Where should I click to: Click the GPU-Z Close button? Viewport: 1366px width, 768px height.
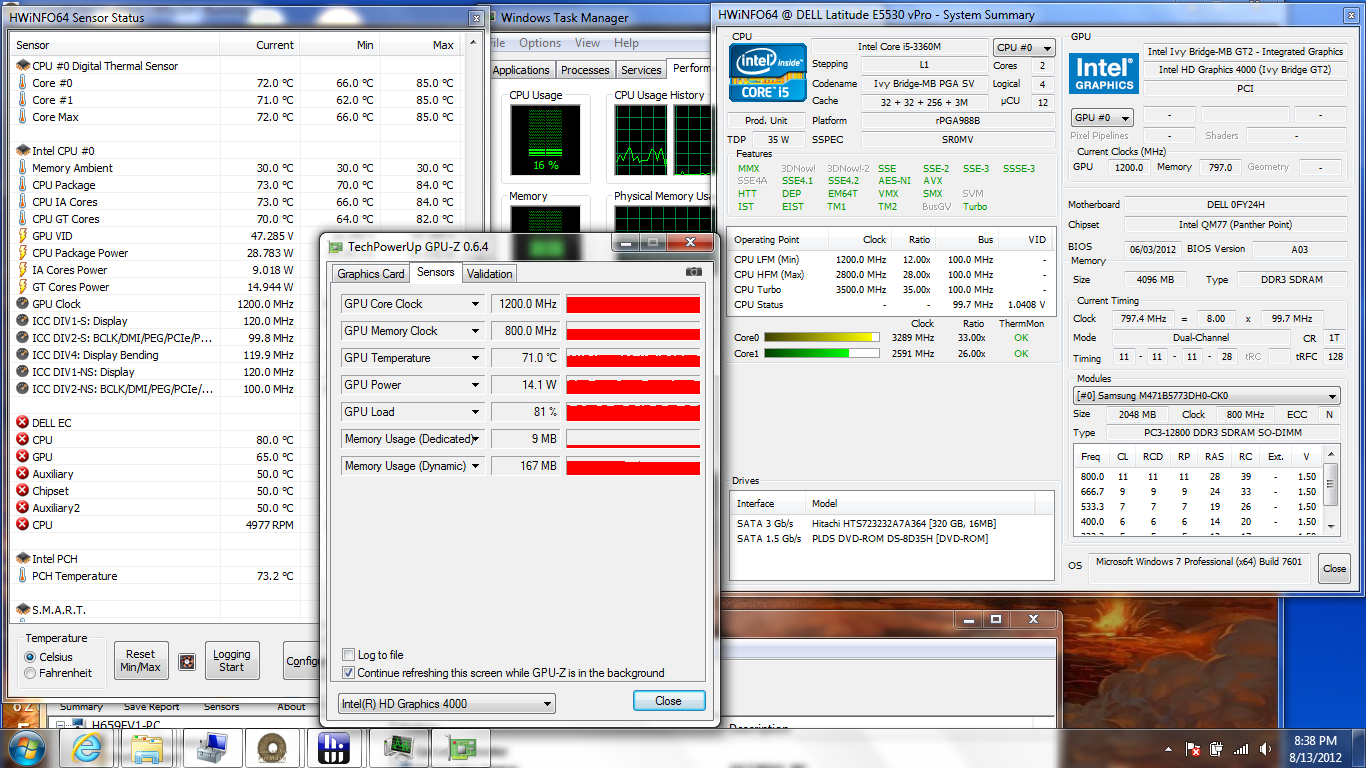coord(669,701)
